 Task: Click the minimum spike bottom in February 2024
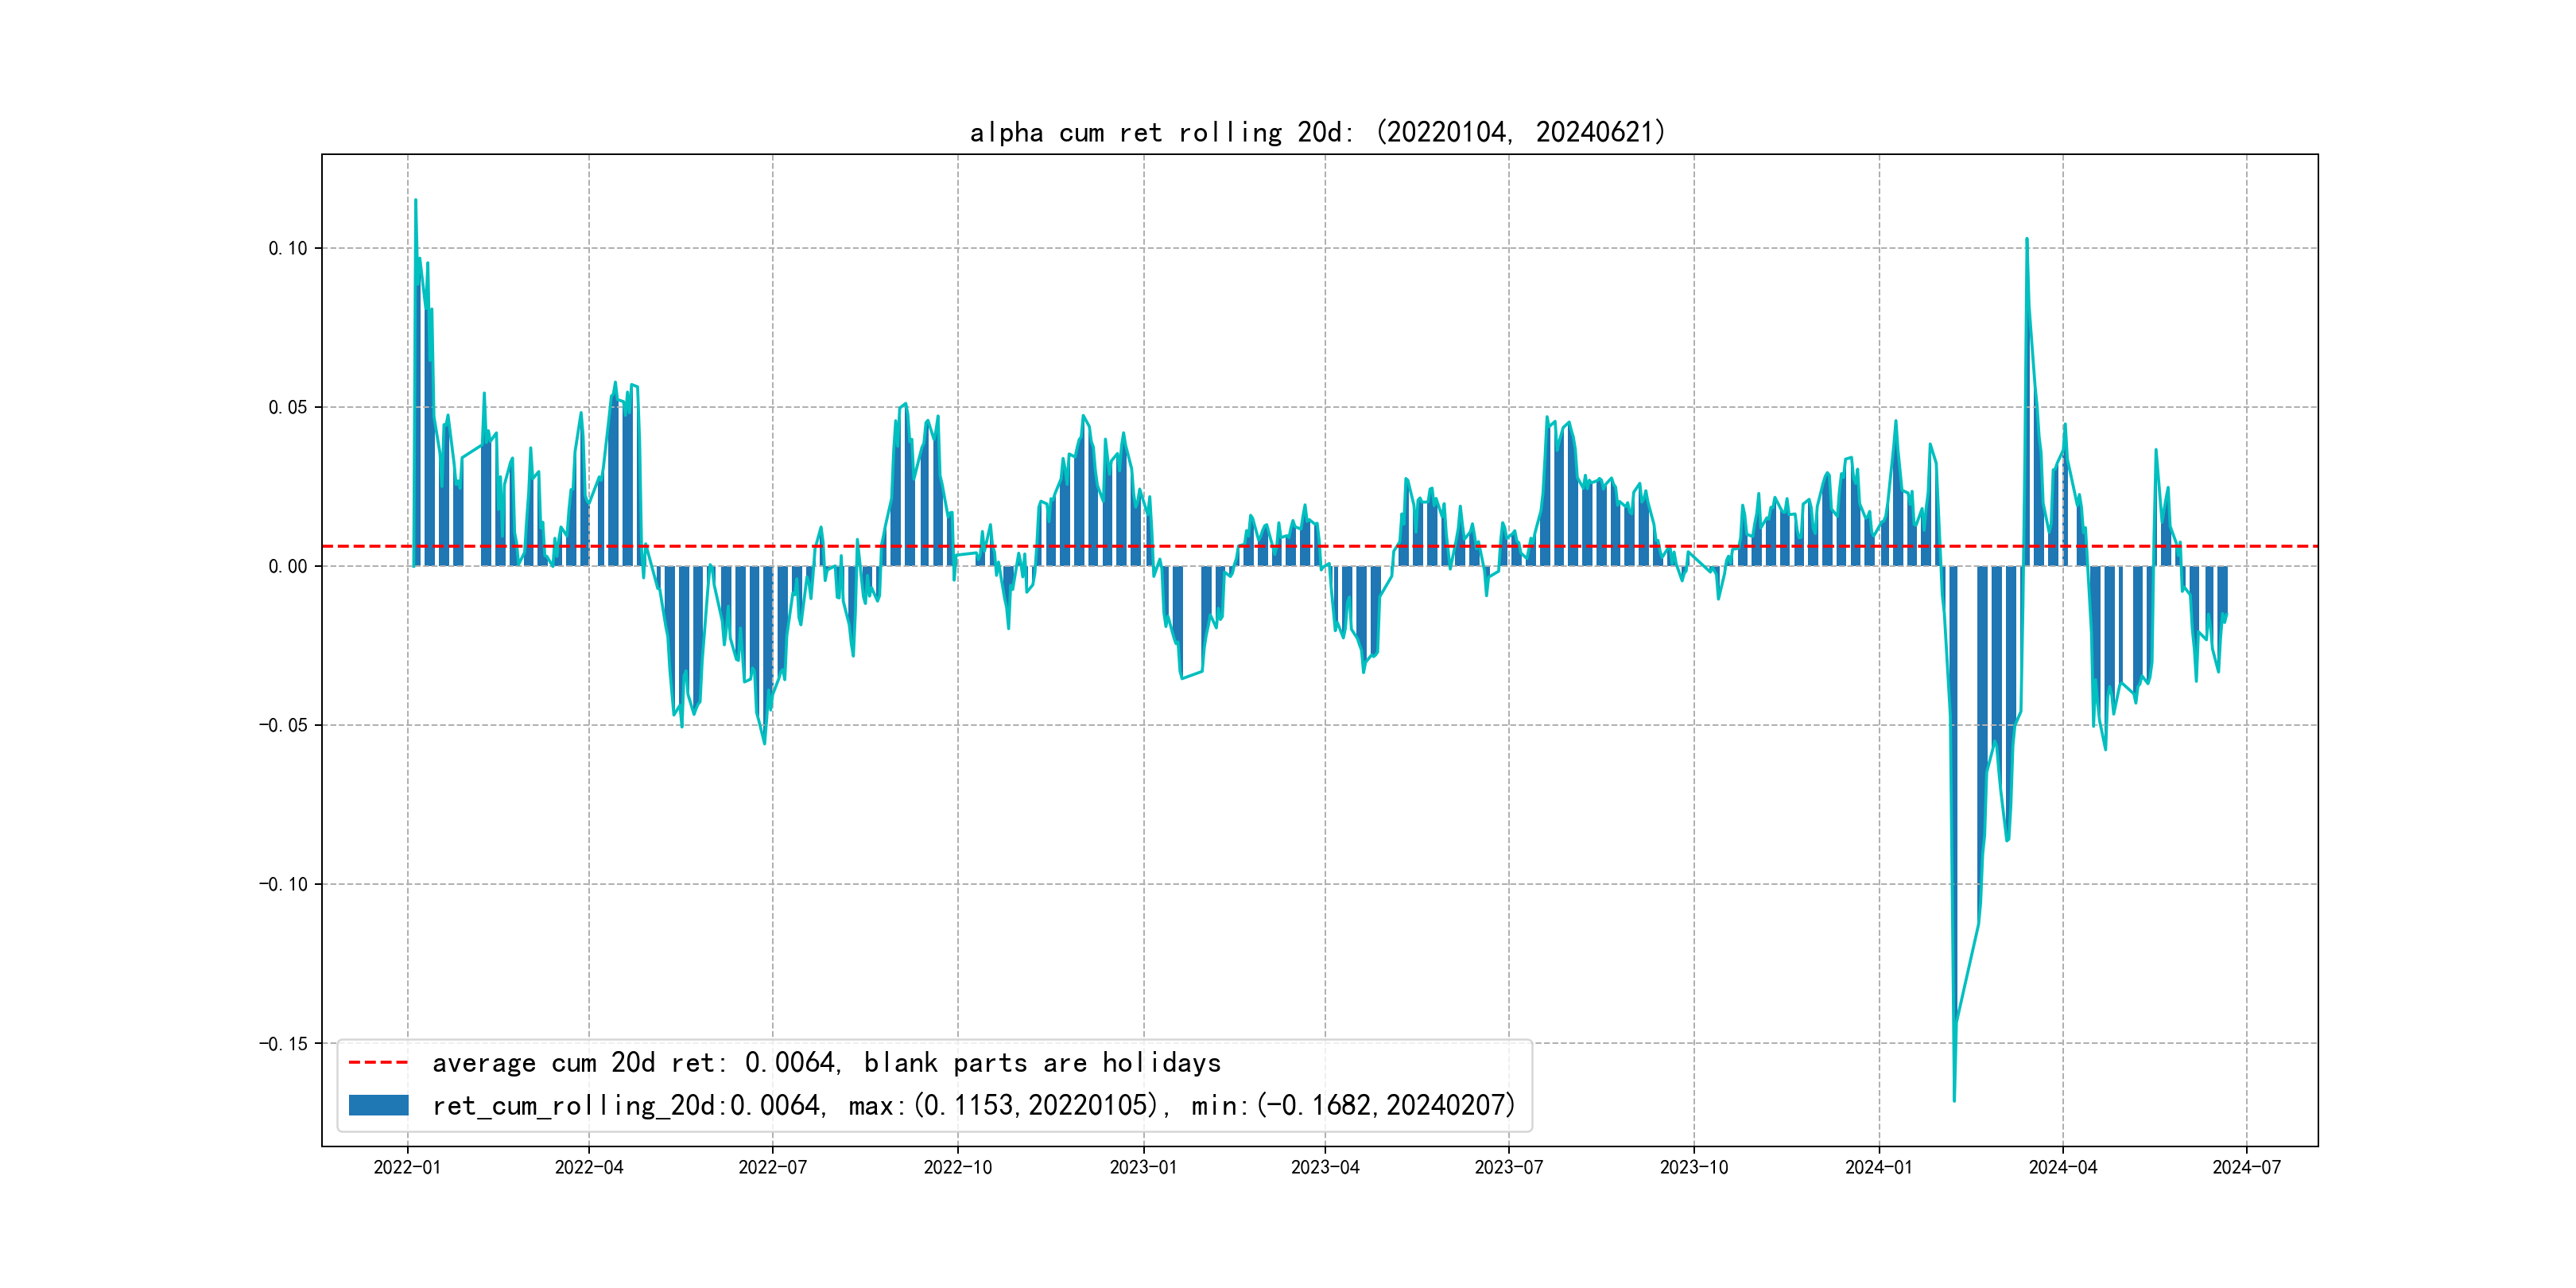[x=1954, y=1100]
